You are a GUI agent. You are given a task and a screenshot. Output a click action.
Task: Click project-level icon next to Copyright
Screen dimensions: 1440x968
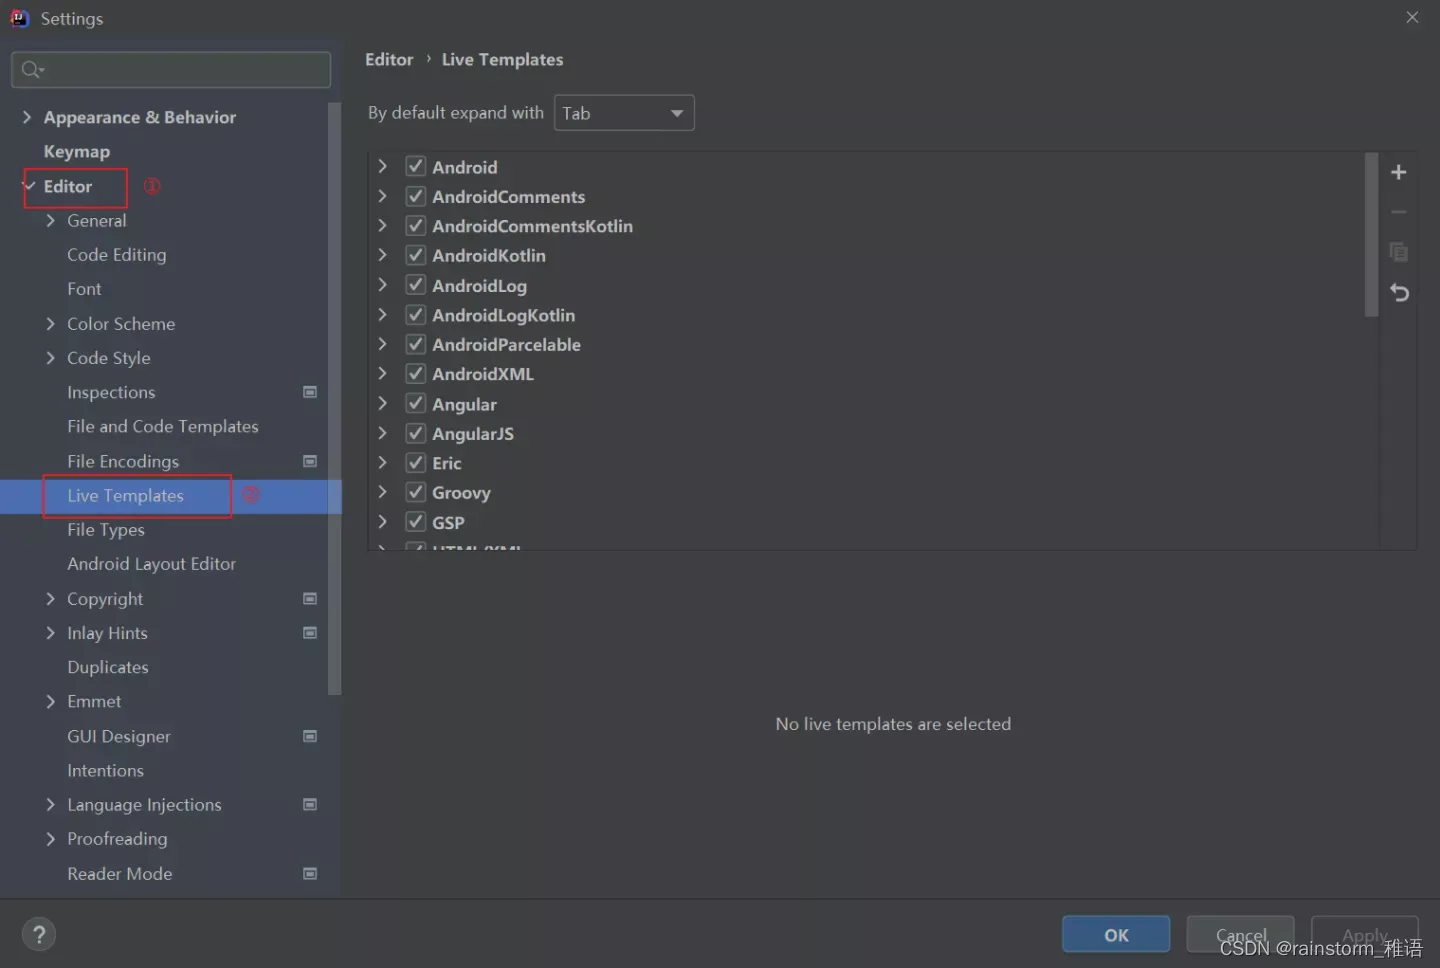pyautogui.click(x=310, y=598)
